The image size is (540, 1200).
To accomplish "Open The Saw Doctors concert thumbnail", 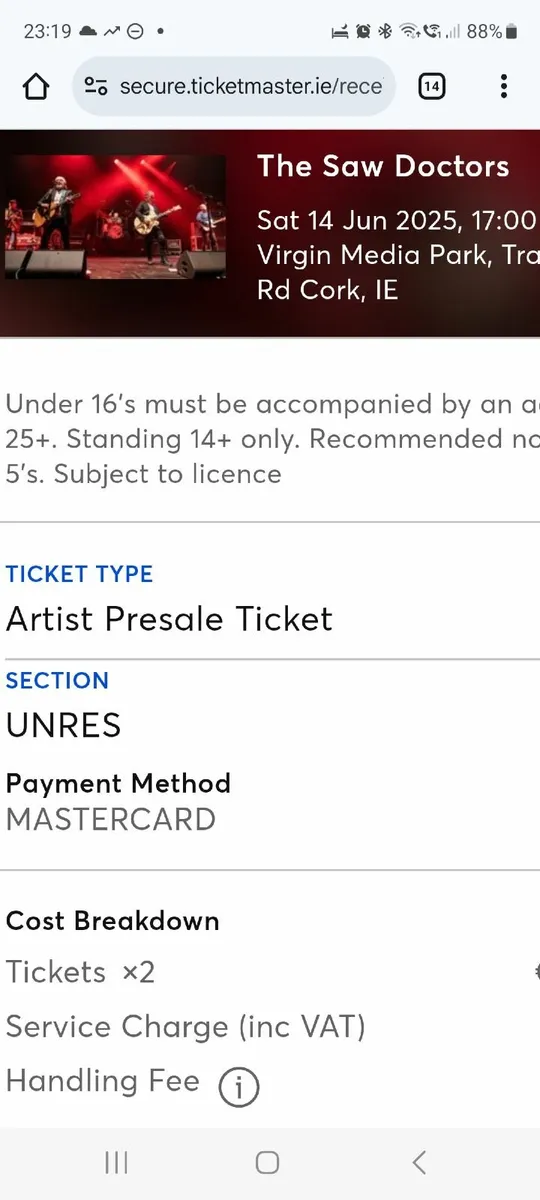I will point(114,217).
